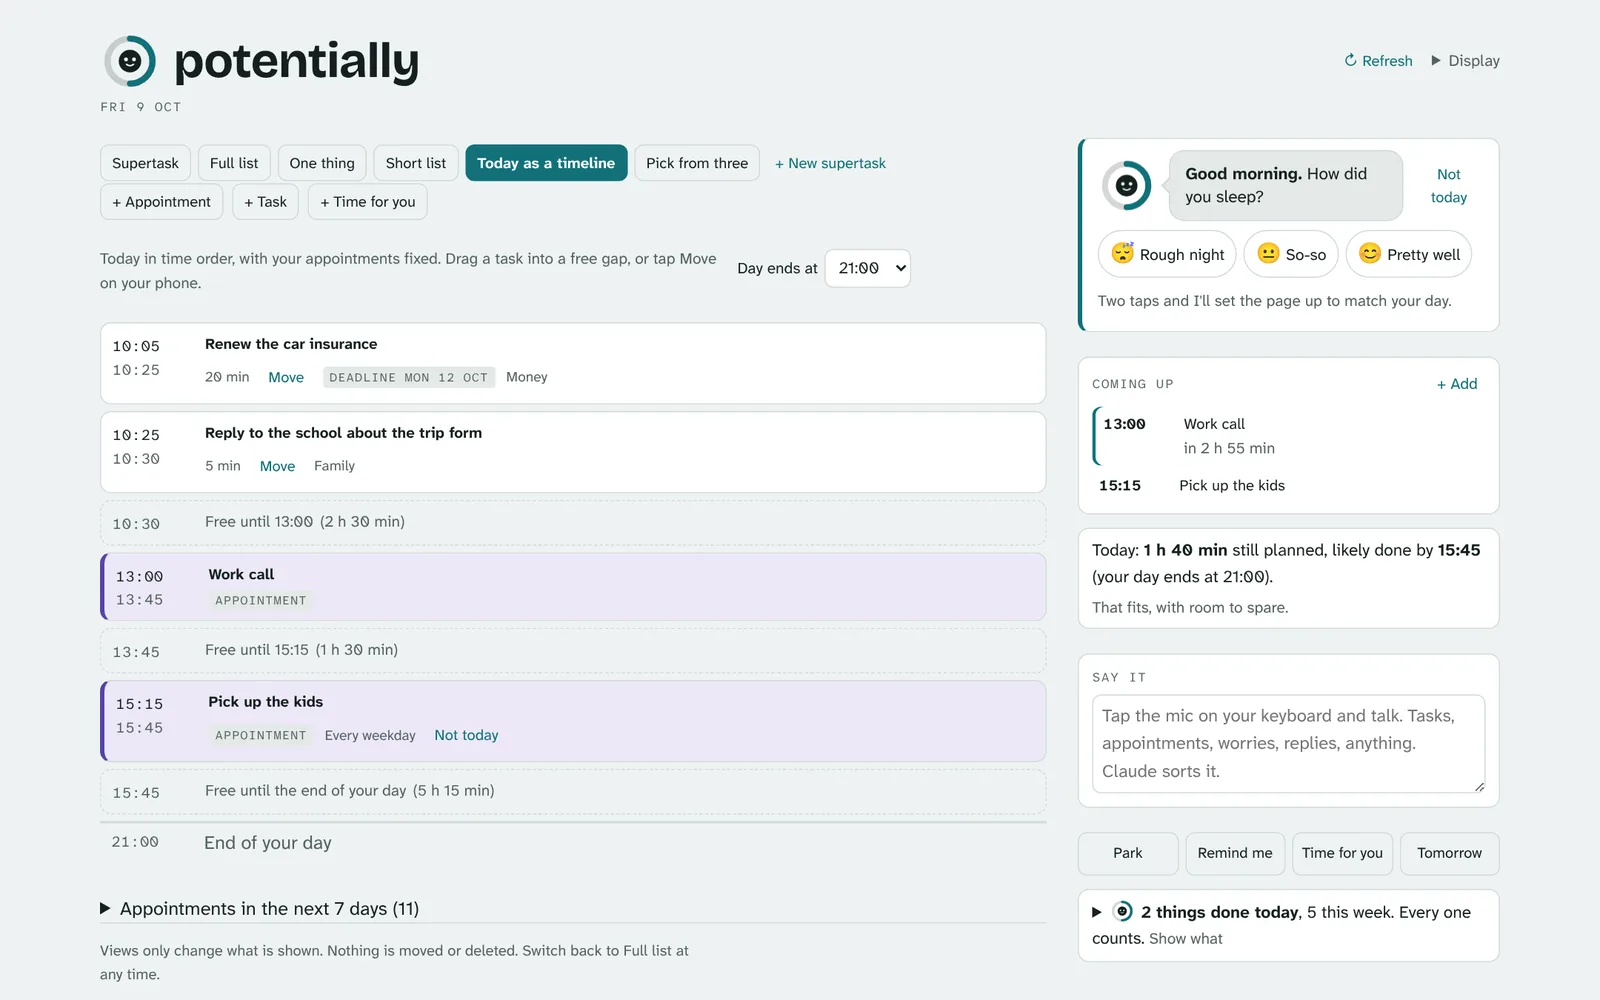Click the Refresh link with circular arrow
The image size is (1600, 1000).
tap(1378, 61)
